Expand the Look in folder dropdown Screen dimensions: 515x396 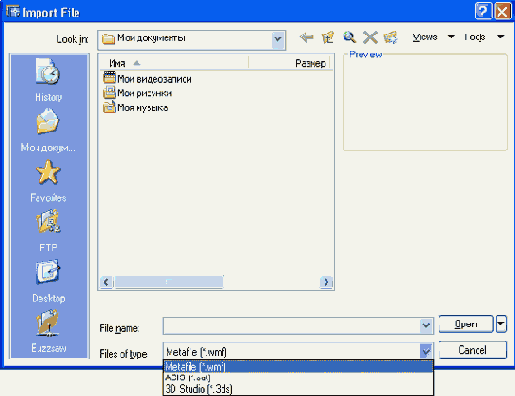tap(278, 40)
